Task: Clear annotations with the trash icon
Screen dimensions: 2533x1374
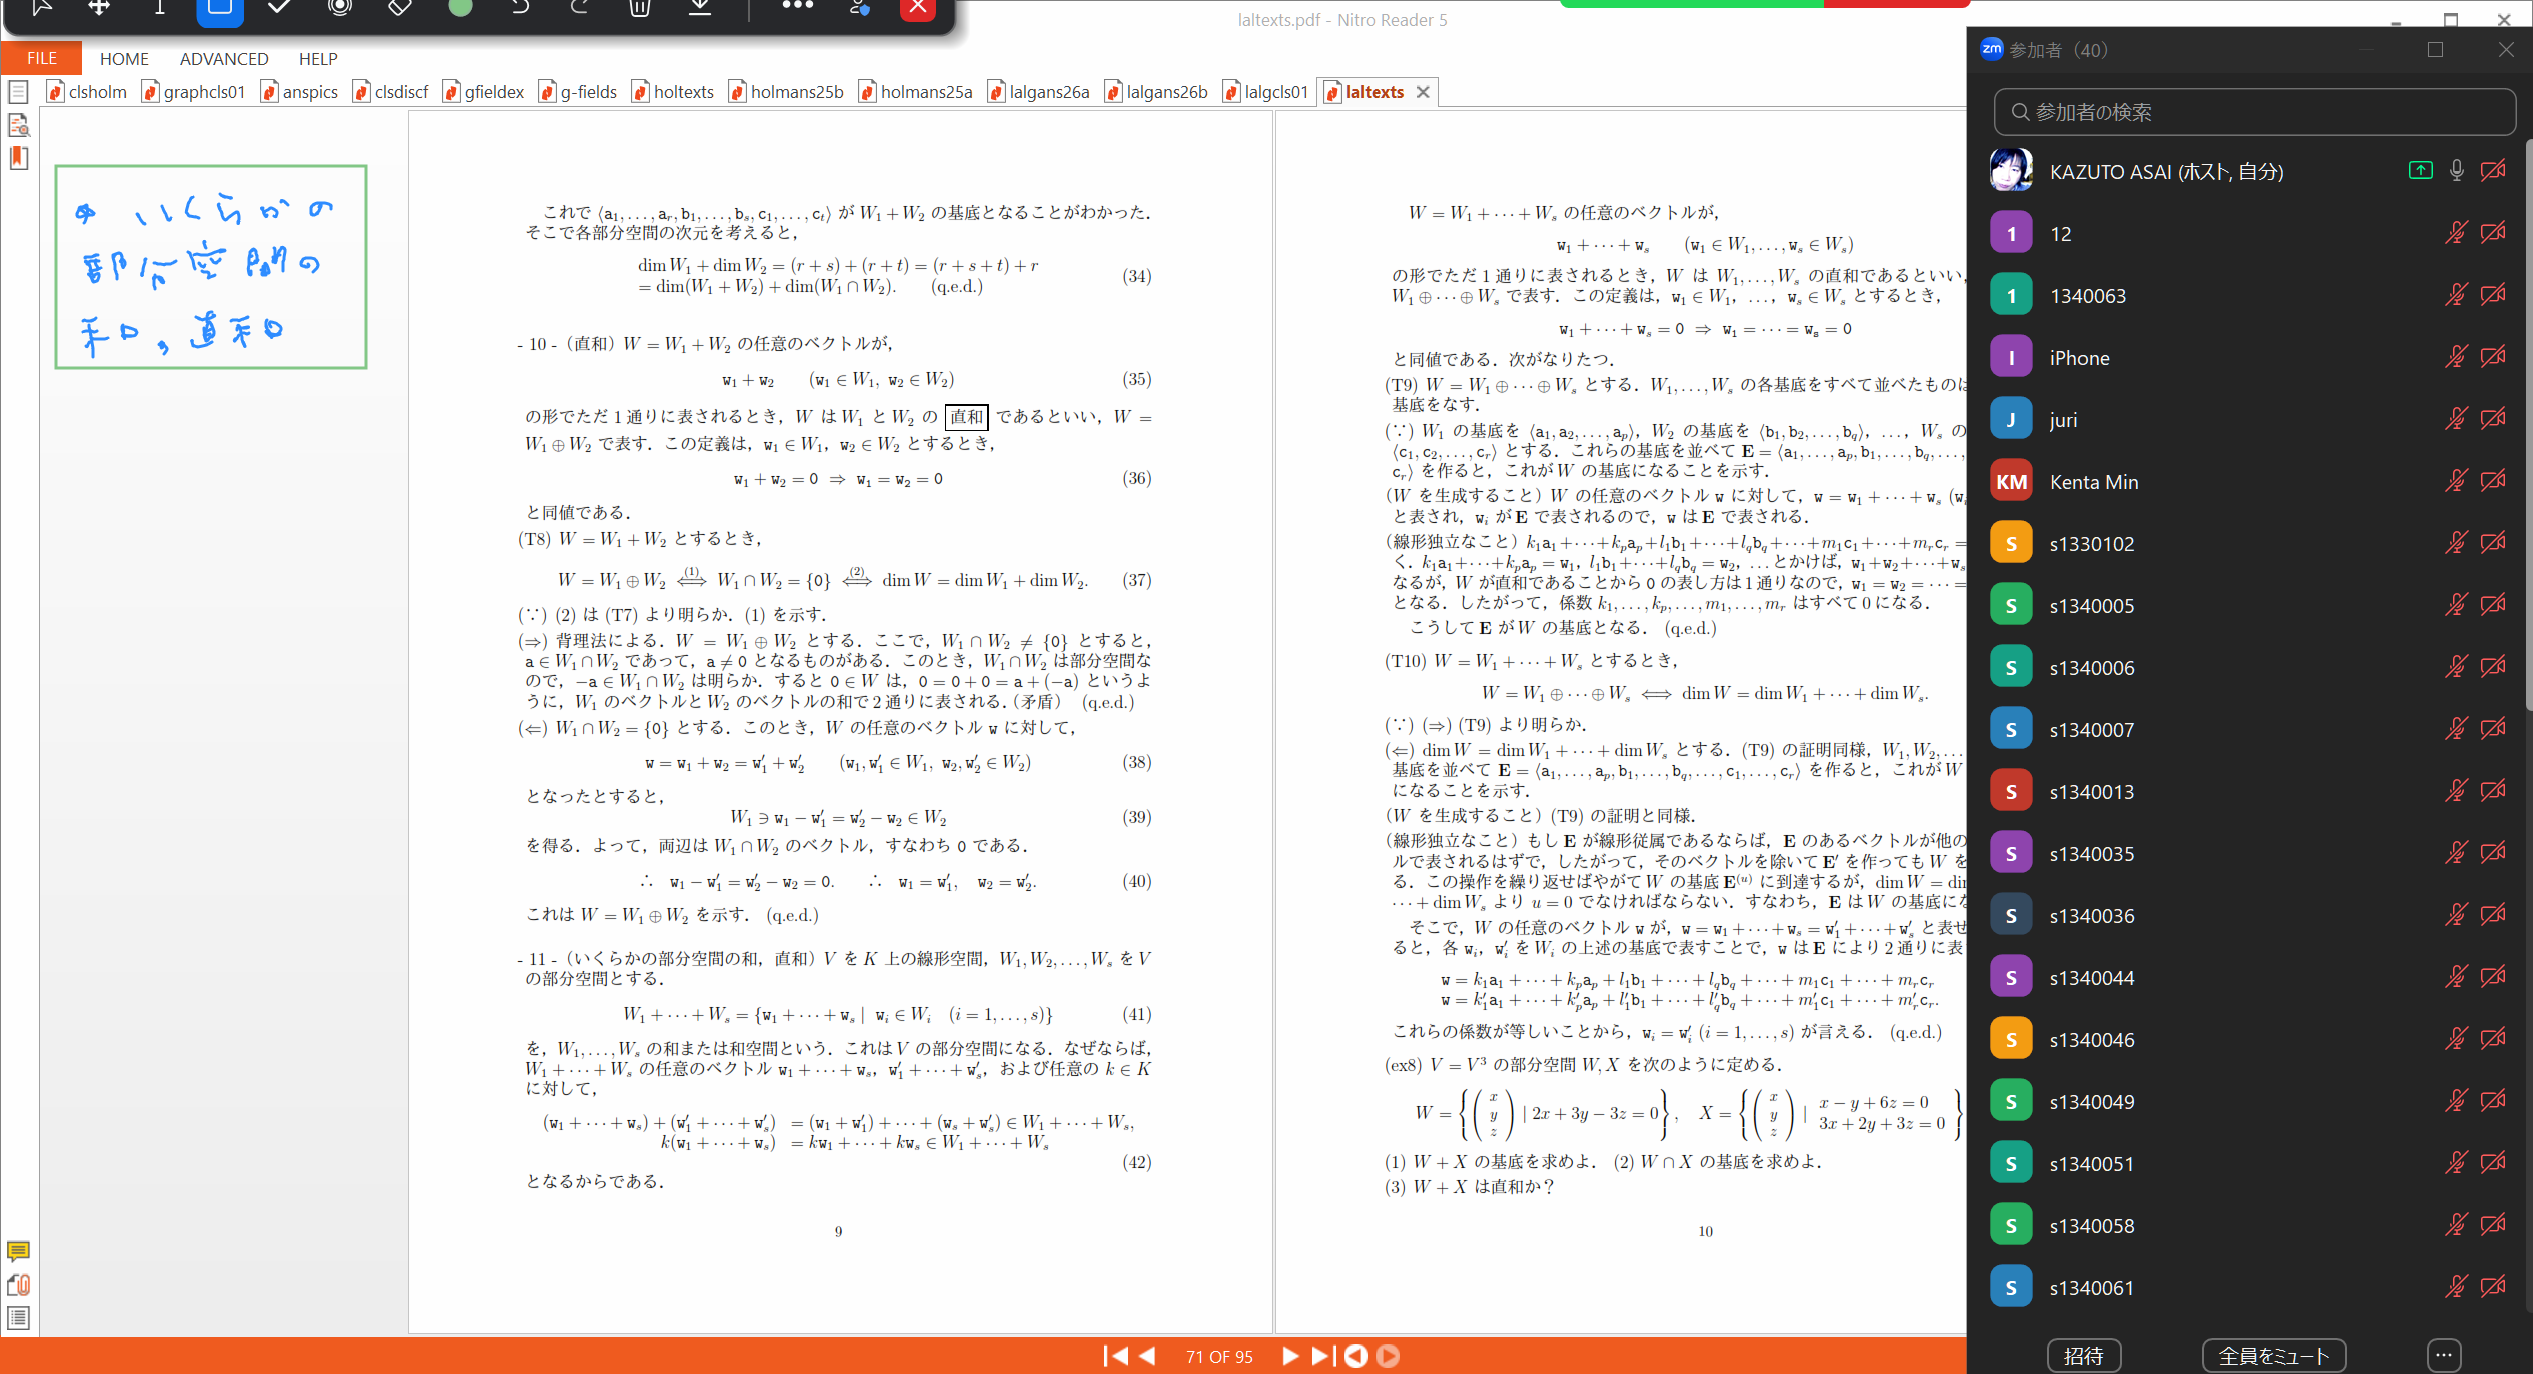Action: click(640, 8)
